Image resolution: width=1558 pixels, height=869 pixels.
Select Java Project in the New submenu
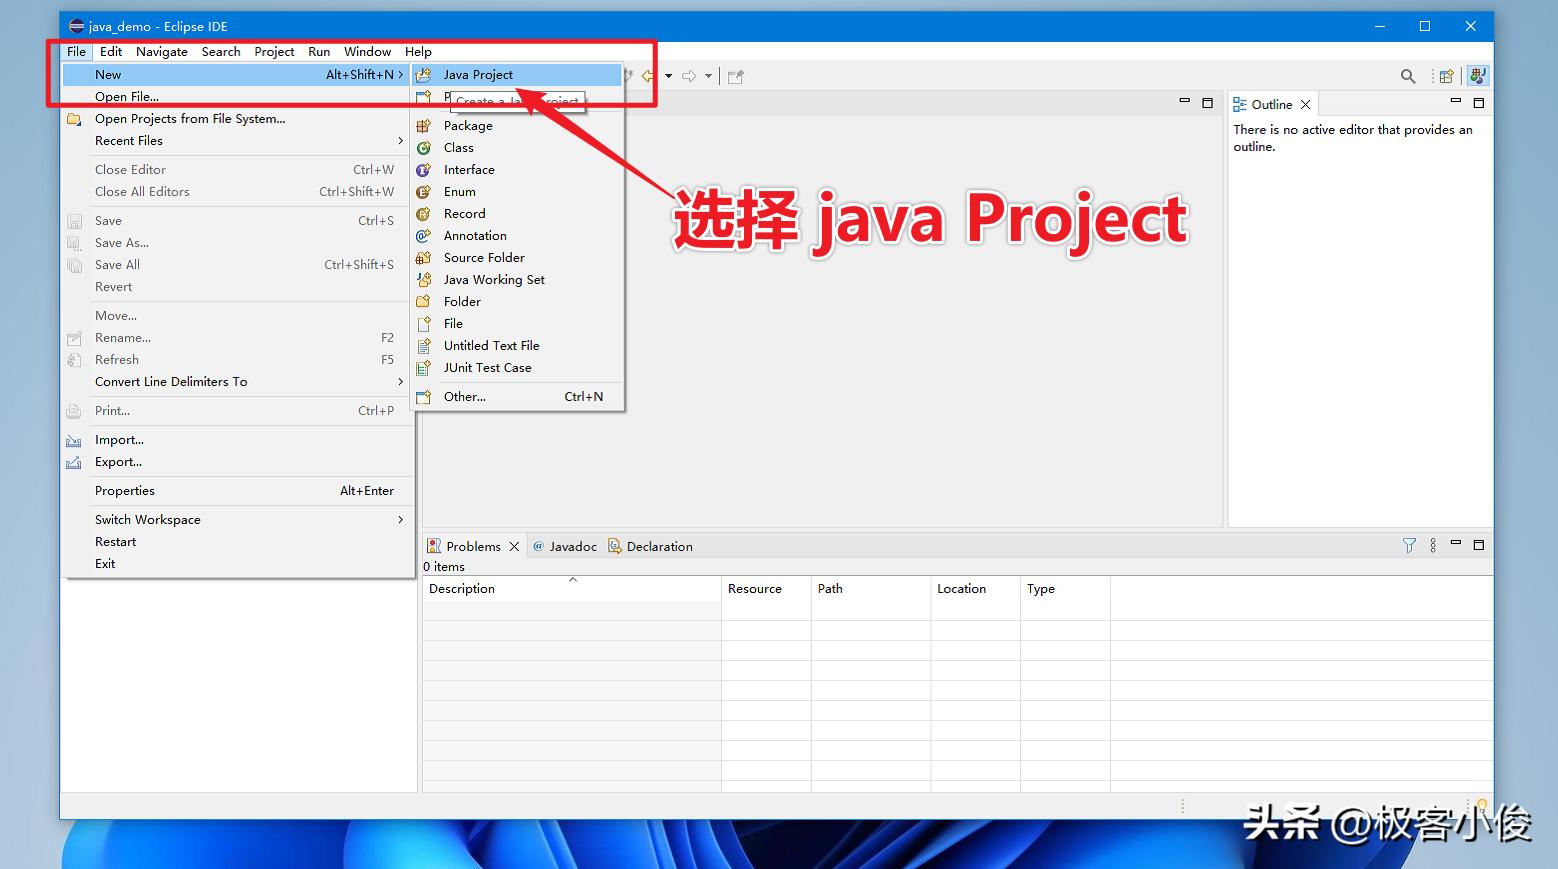(x=479, y=74)
